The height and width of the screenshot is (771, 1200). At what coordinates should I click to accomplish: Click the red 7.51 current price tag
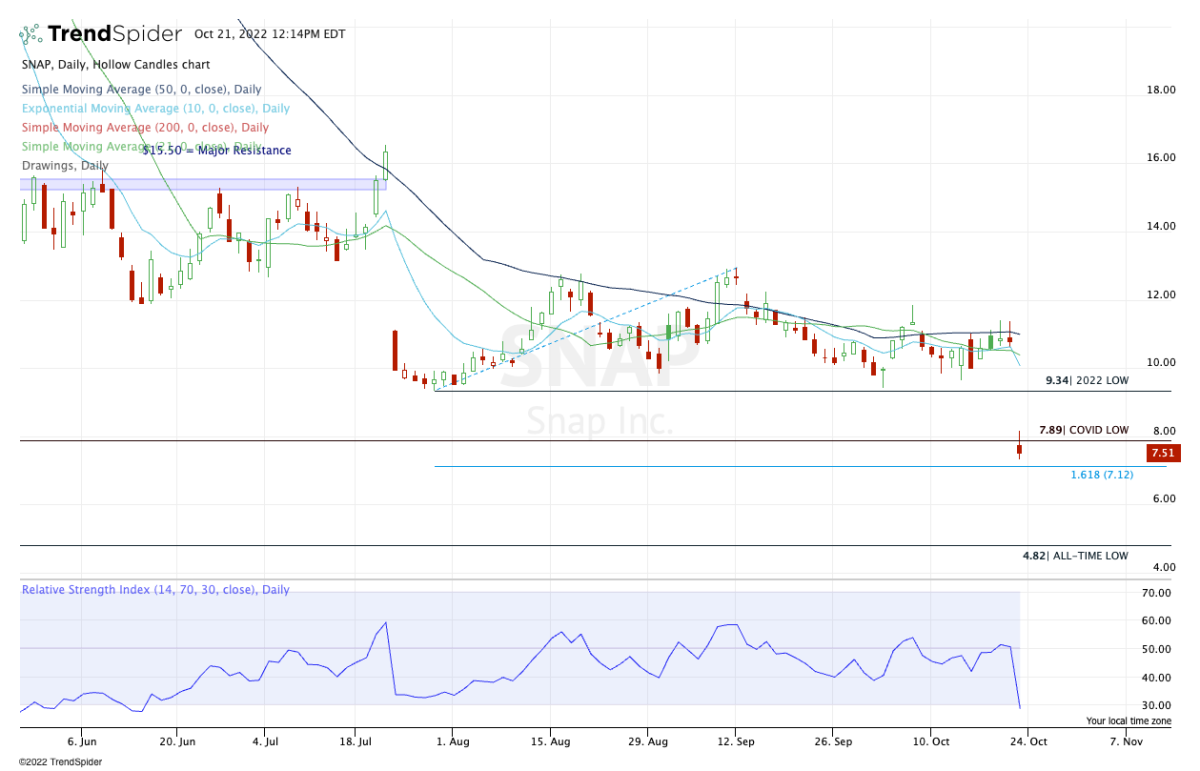[1161, 453]
